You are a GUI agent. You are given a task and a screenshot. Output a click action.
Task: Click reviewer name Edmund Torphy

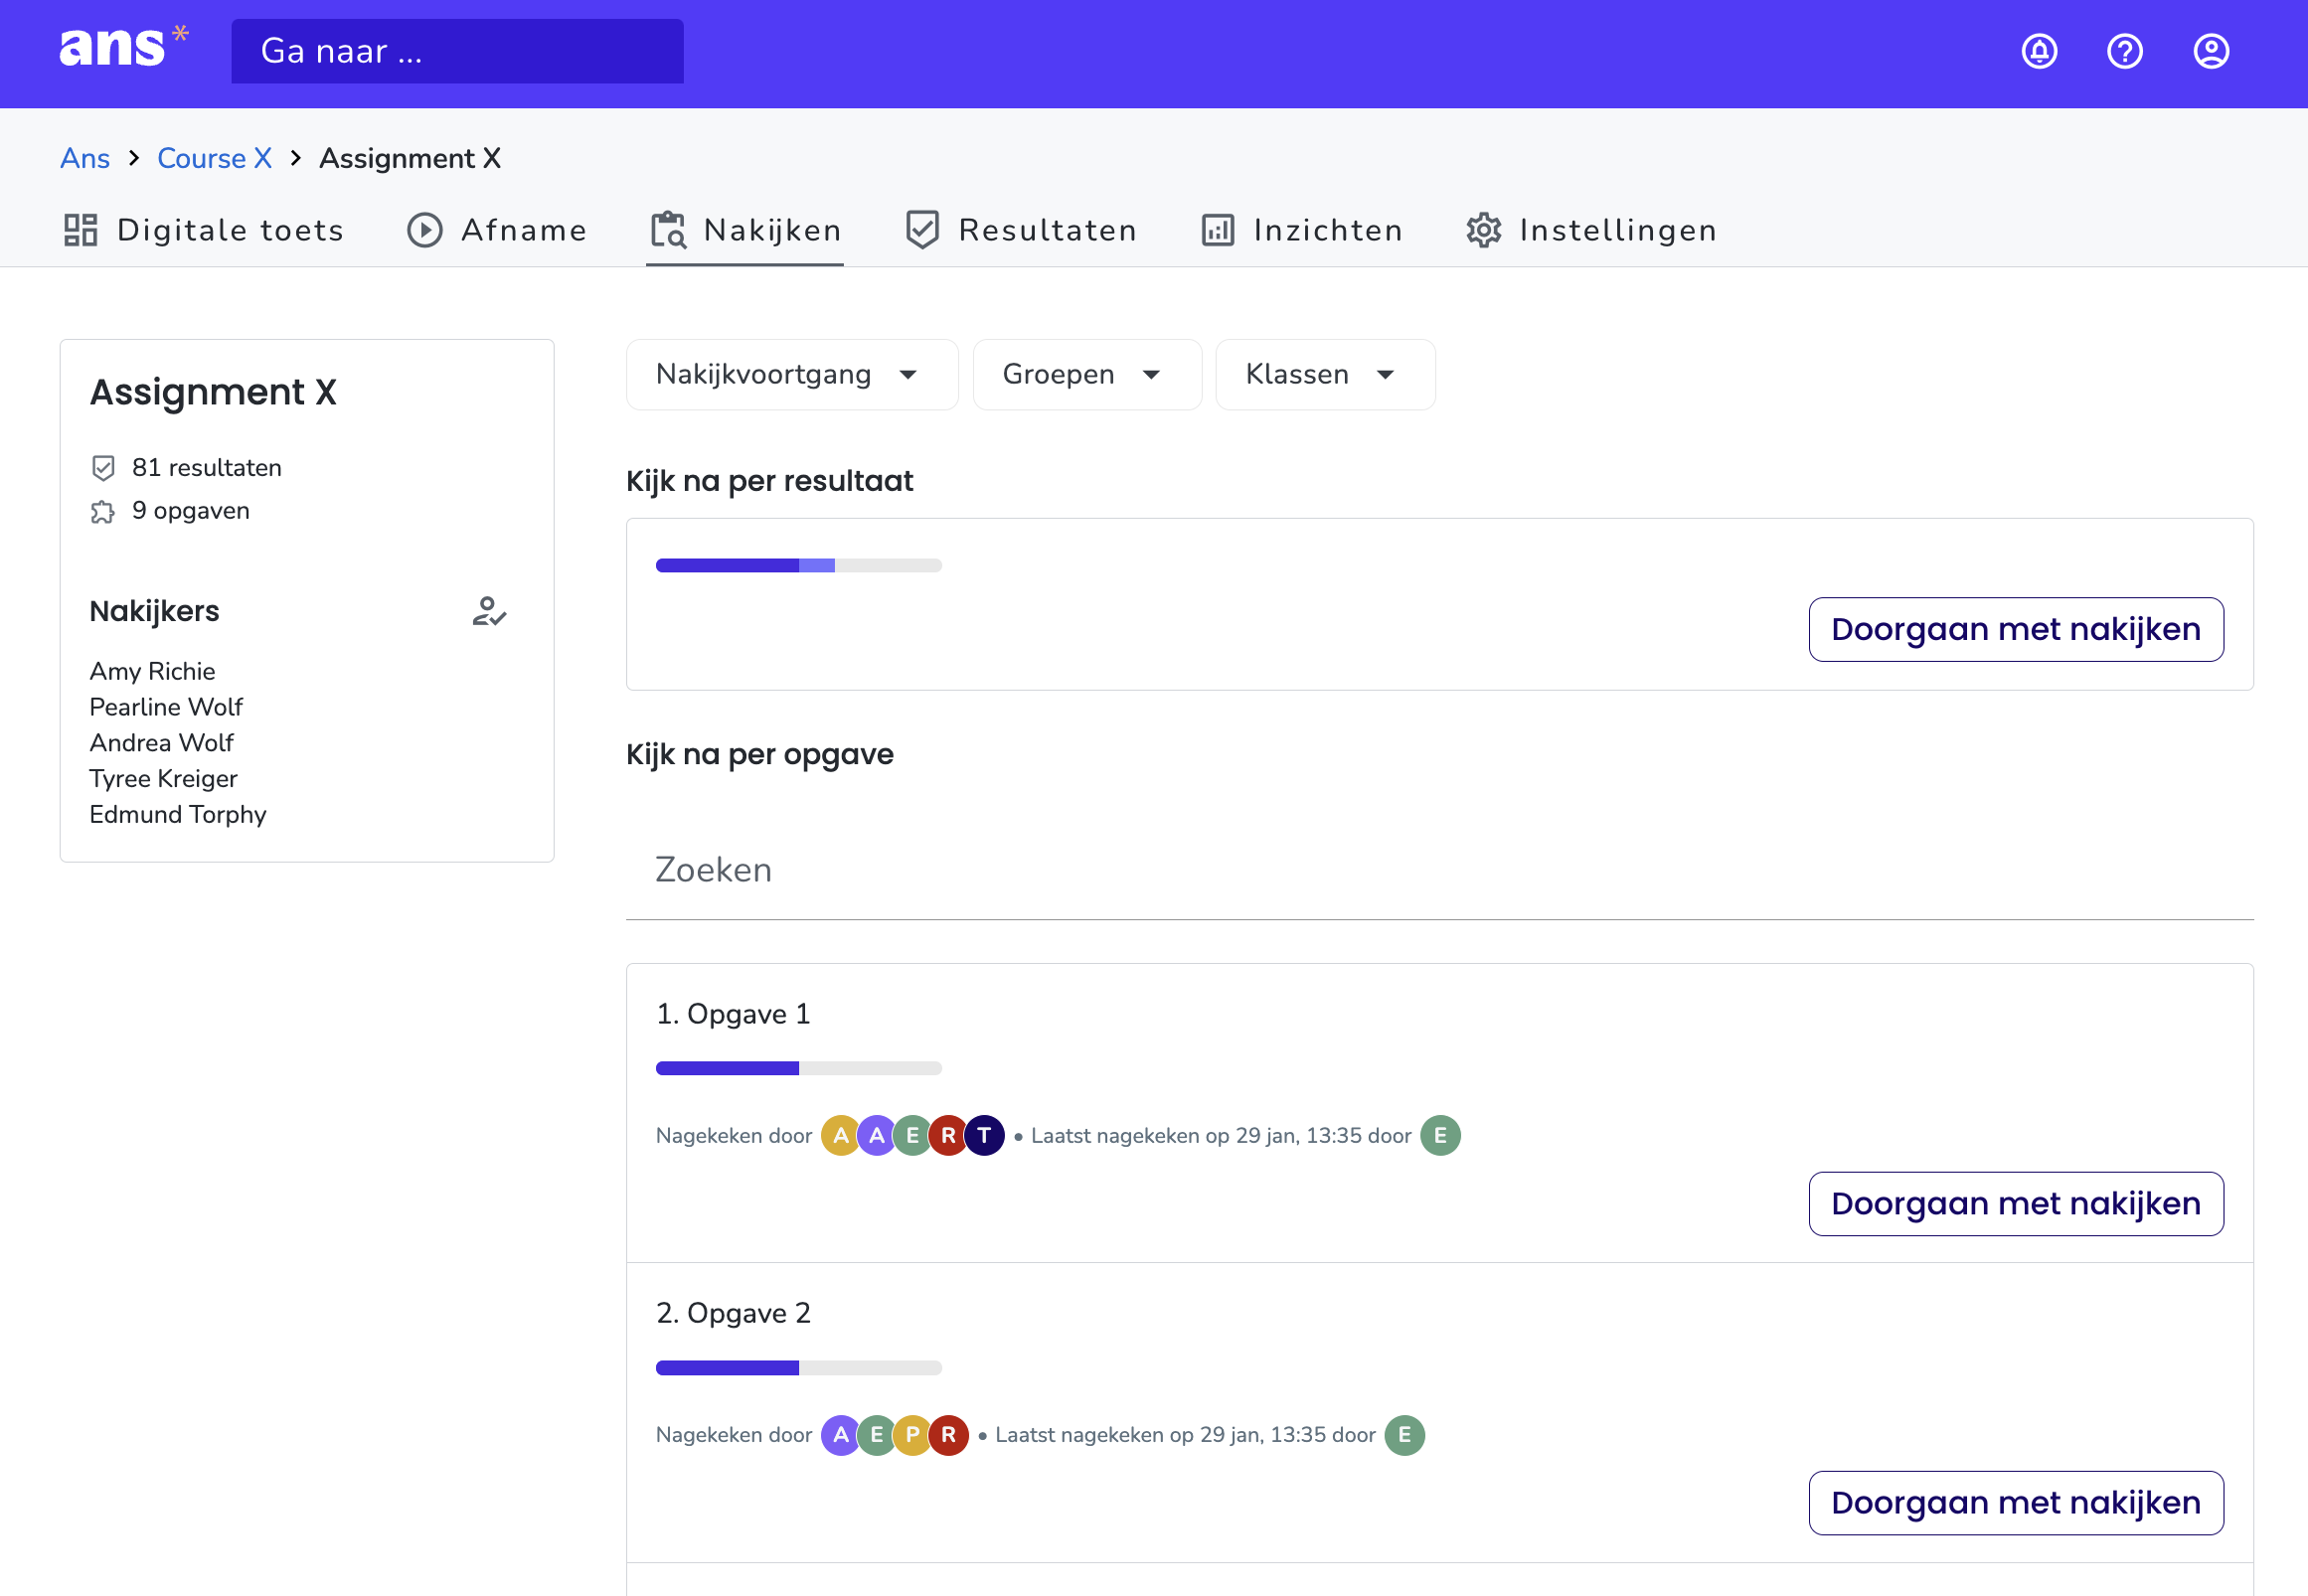[178, 815]
